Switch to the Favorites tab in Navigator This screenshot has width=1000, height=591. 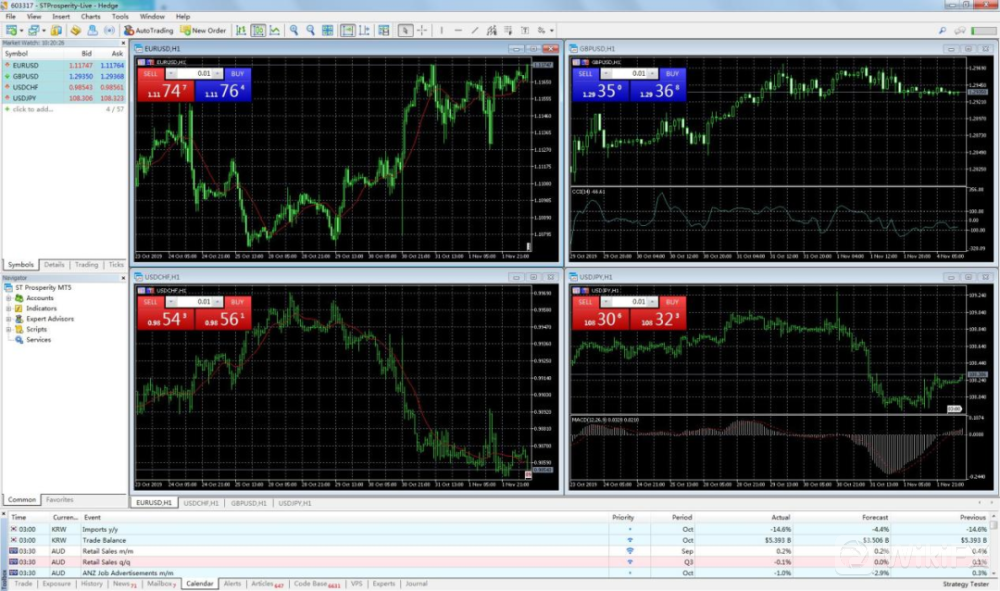pyautogui.click(x=60, y=500)
